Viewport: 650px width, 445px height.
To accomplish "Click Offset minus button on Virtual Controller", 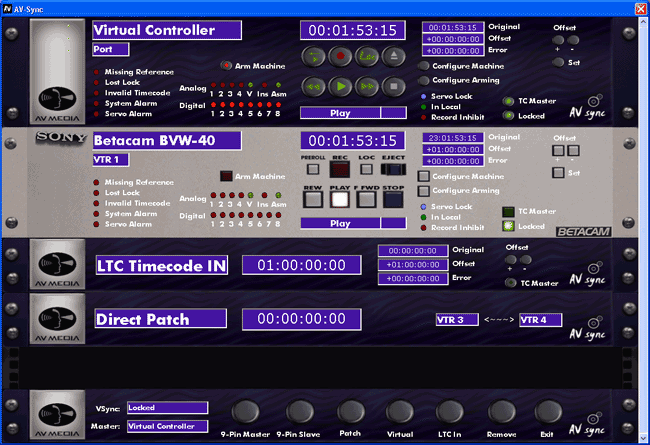I will pyautogui.click(x=573, y=40).
